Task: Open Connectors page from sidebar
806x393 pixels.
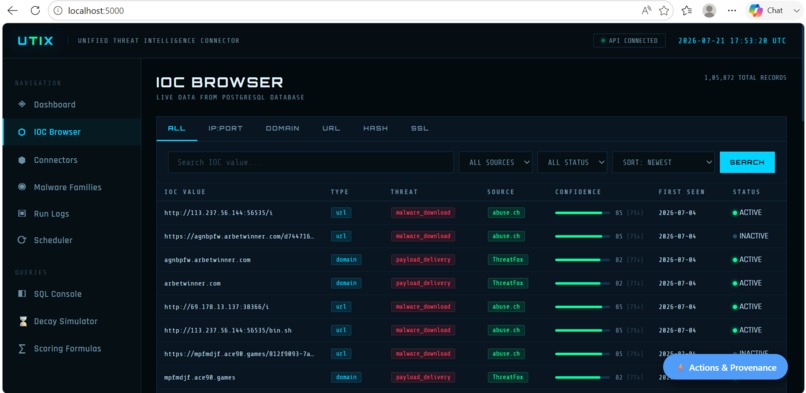Action: 56,160
